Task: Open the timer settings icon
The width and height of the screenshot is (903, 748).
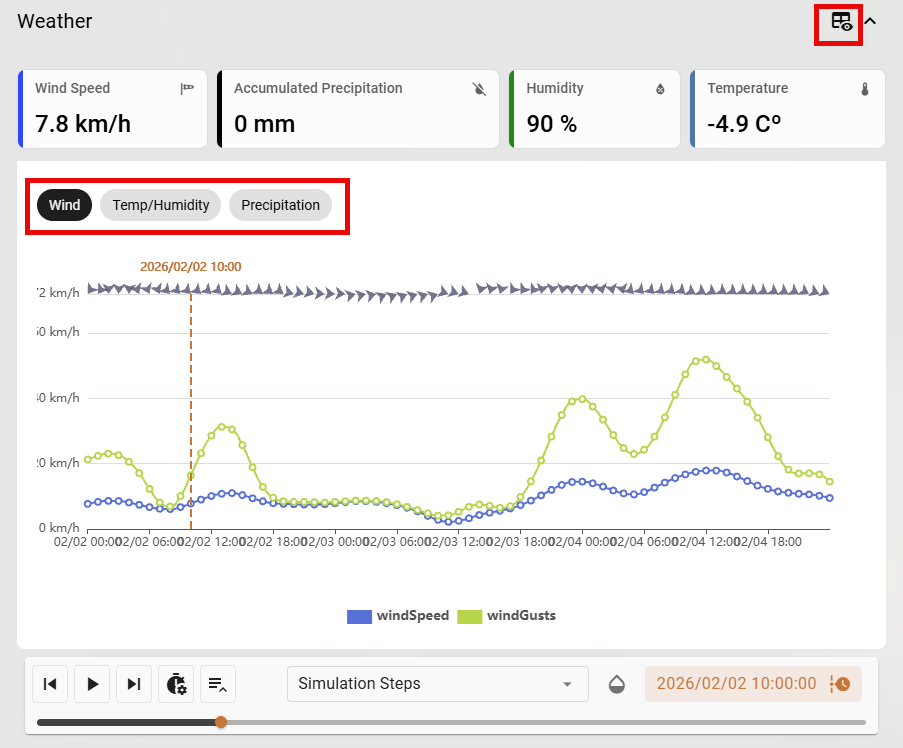Action: [176, 684]
